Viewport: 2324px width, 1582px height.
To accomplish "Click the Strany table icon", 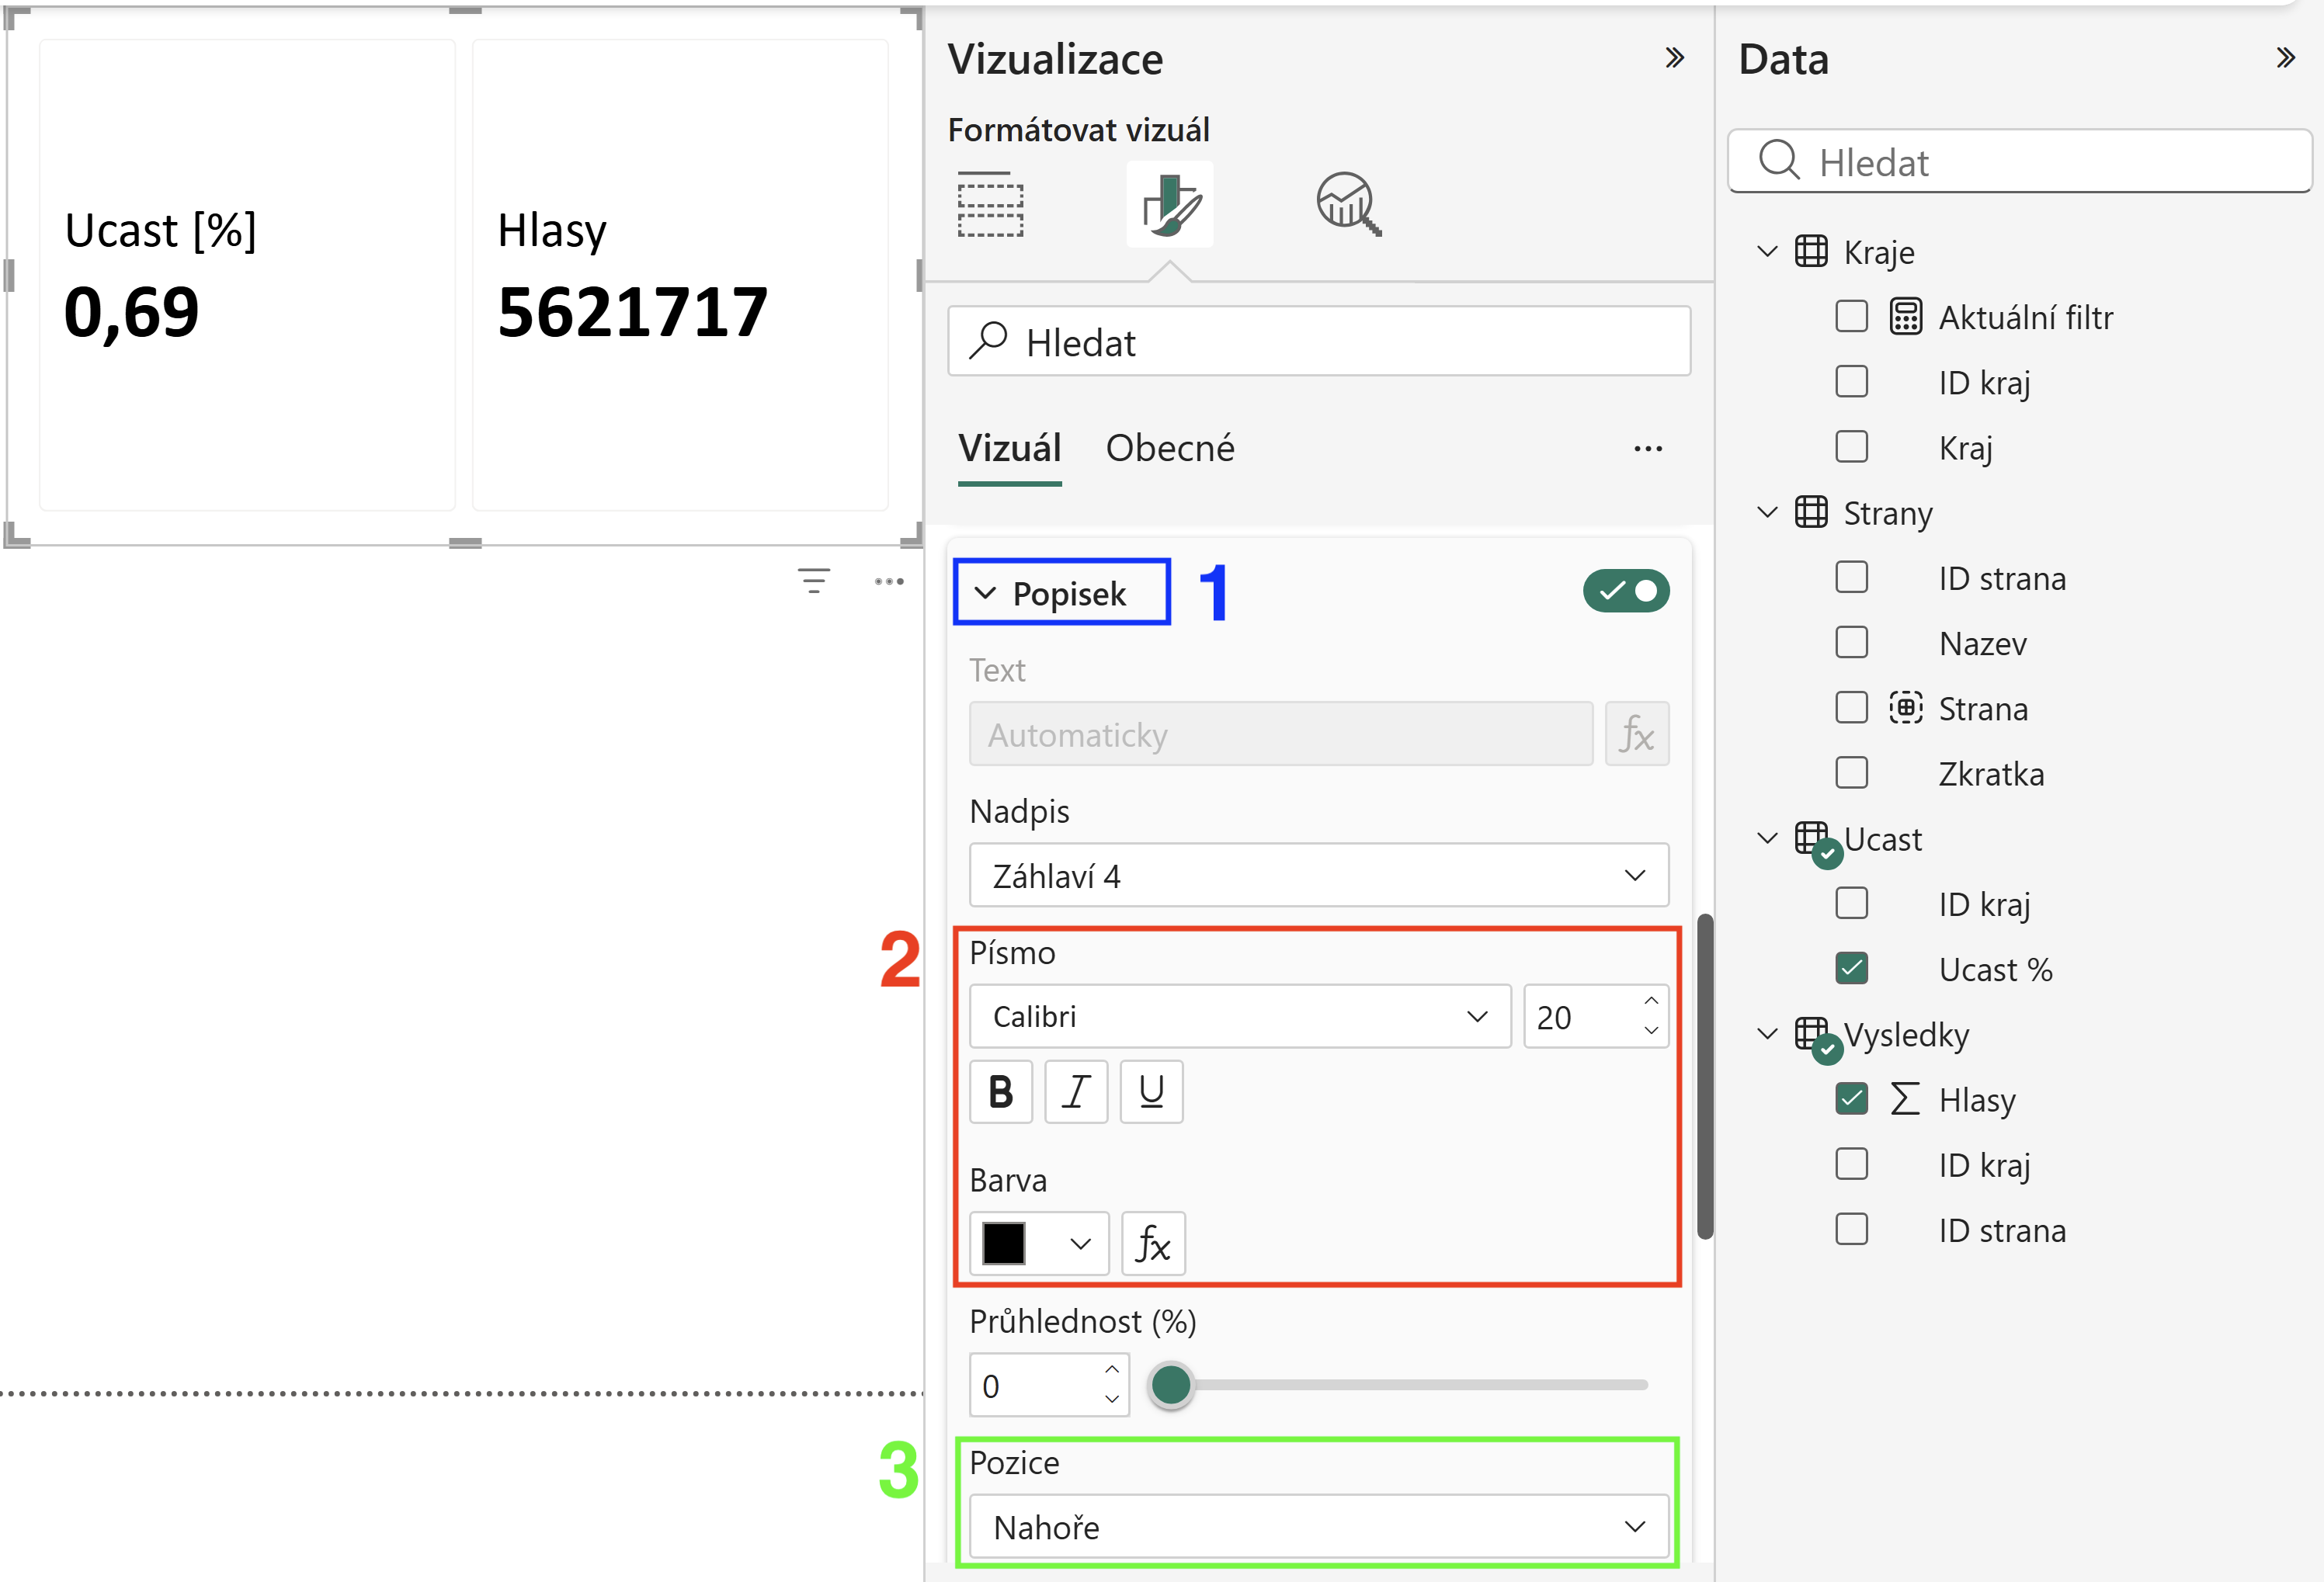I will pos(1811,513).
